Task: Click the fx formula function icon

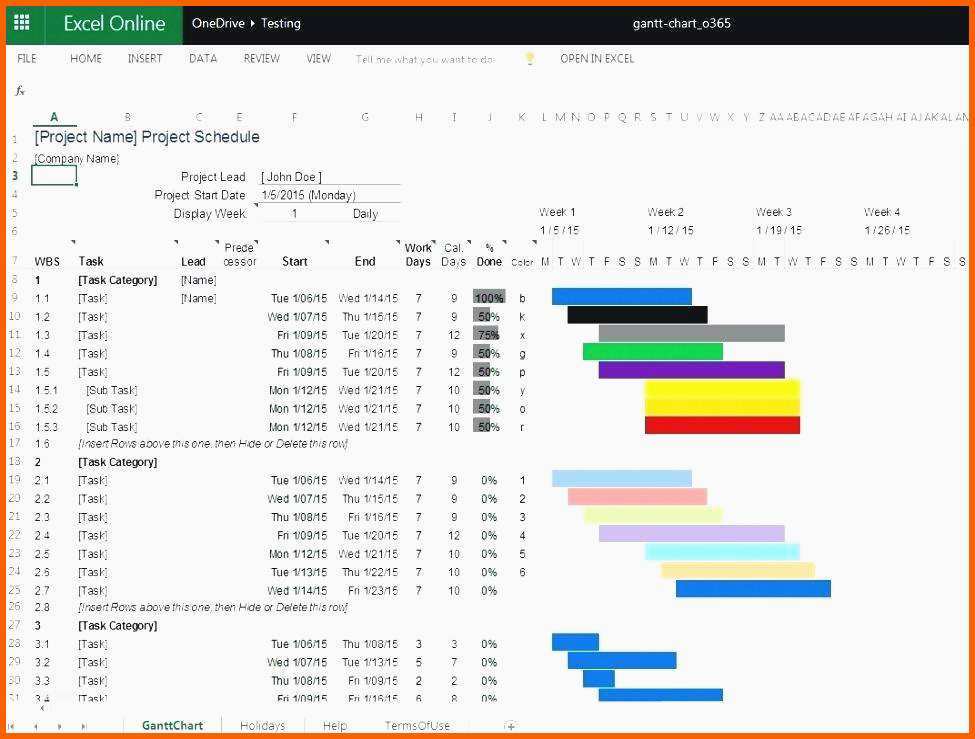Action: click(19, 91)
